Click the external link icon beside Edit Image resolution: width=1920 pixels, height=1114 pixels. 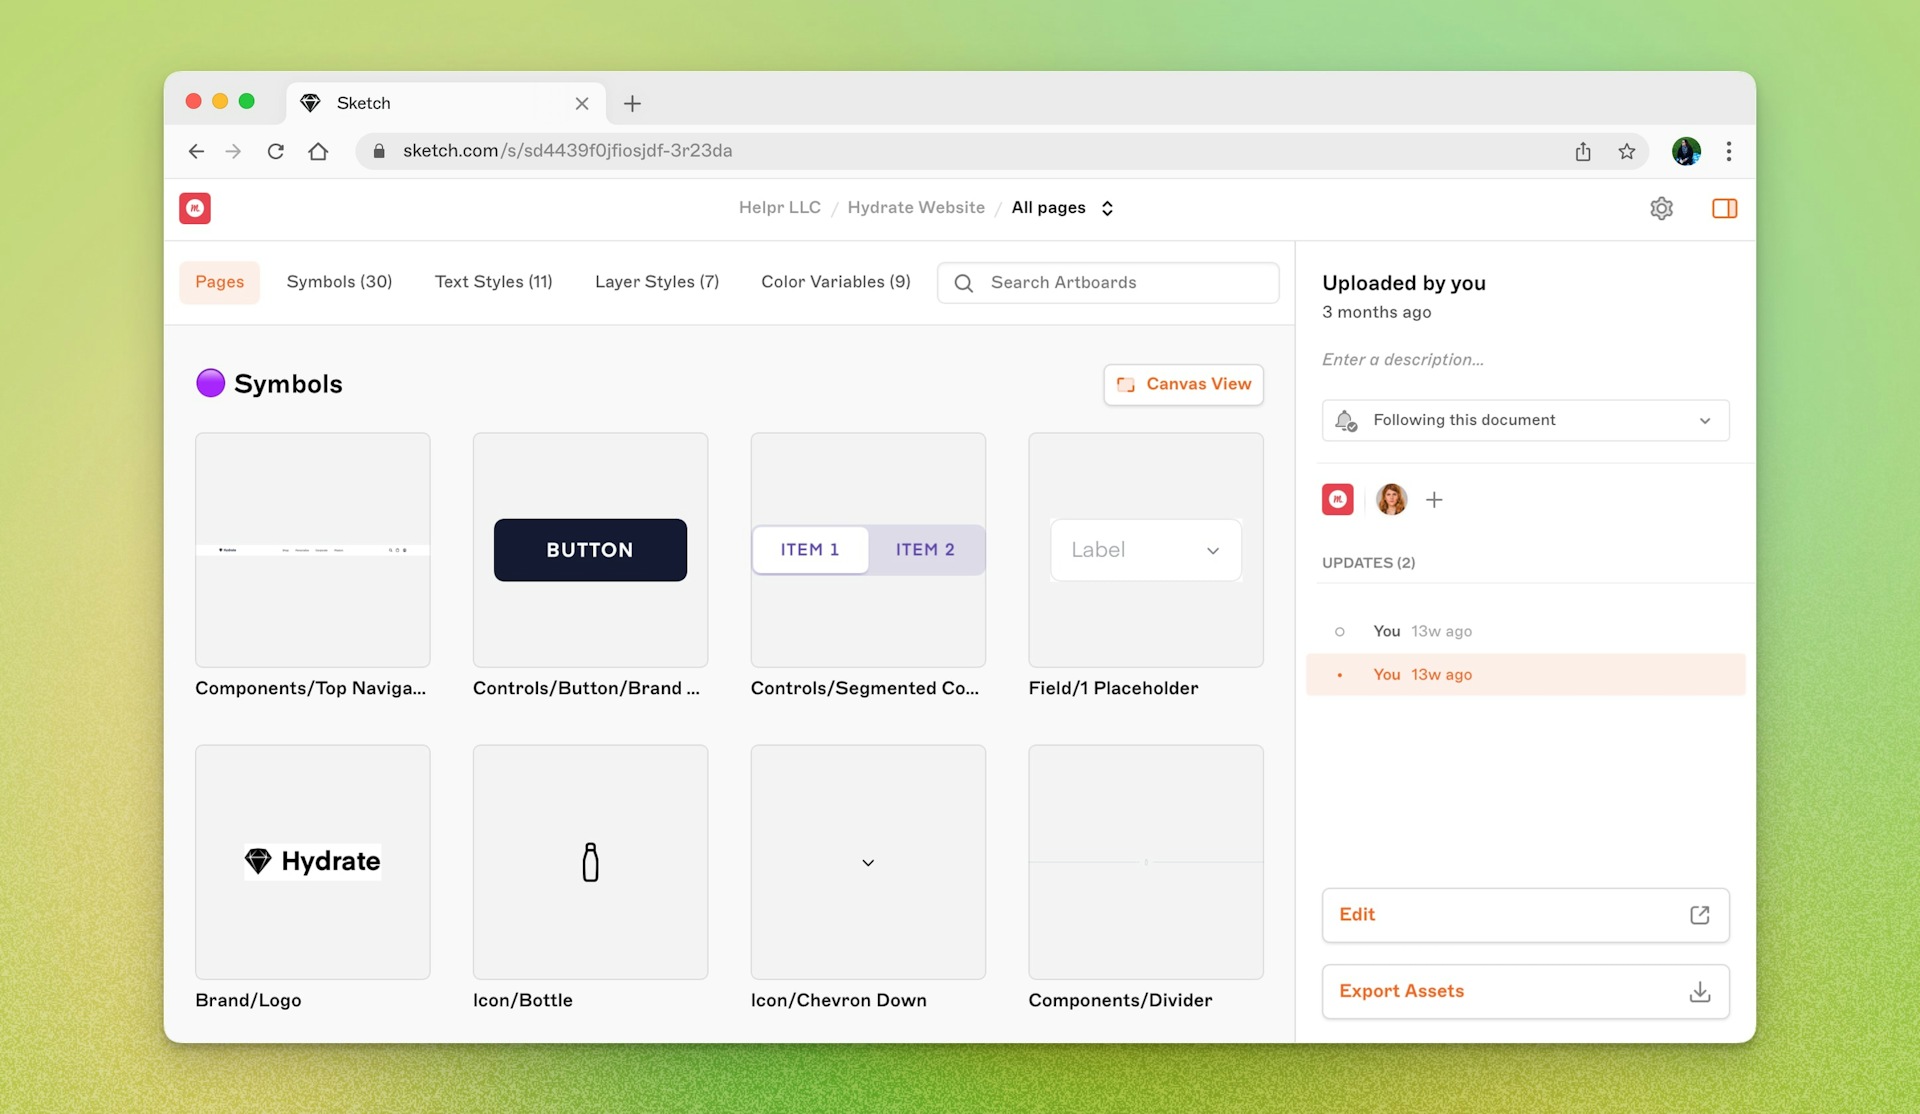[1699, 915]
